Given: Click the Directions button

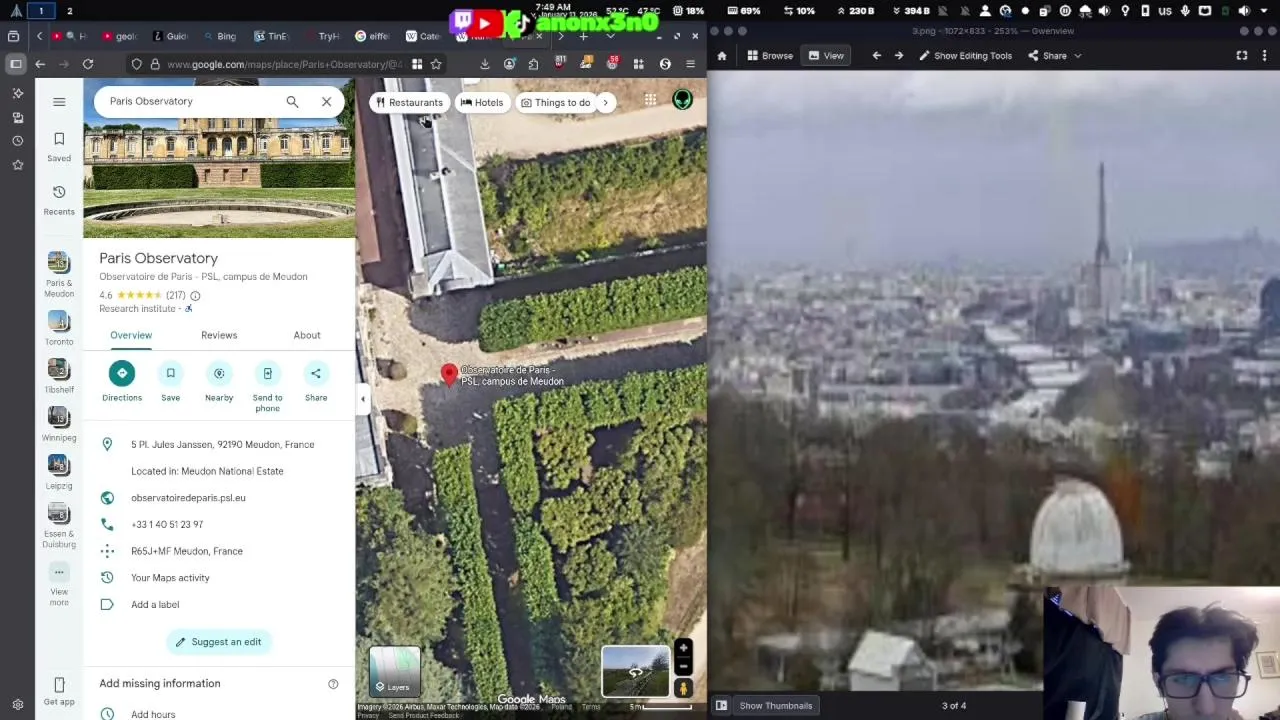Looking at the screenshot, I should click(x=122, y=382).
